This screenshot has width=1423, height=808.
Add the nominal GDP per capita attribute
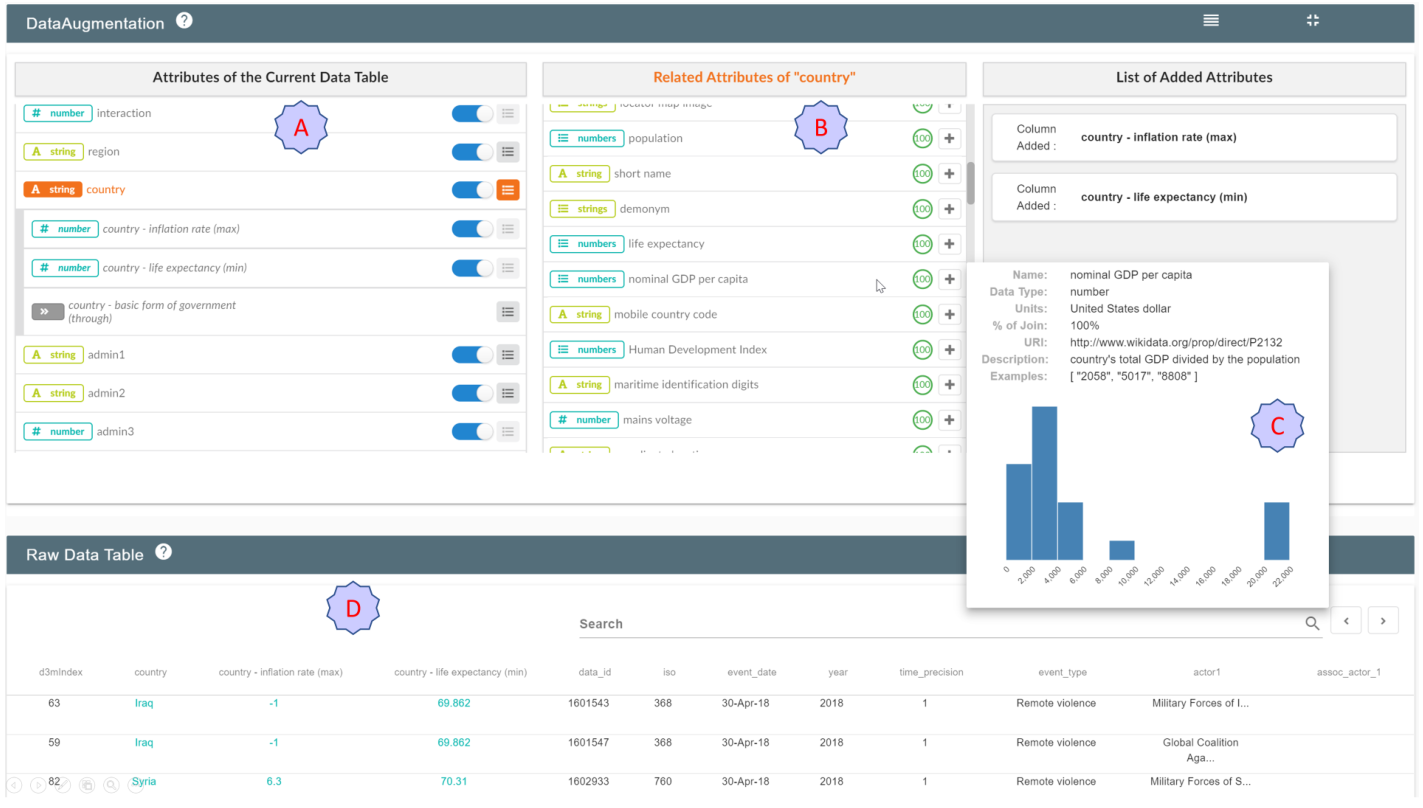pos(950,279)
